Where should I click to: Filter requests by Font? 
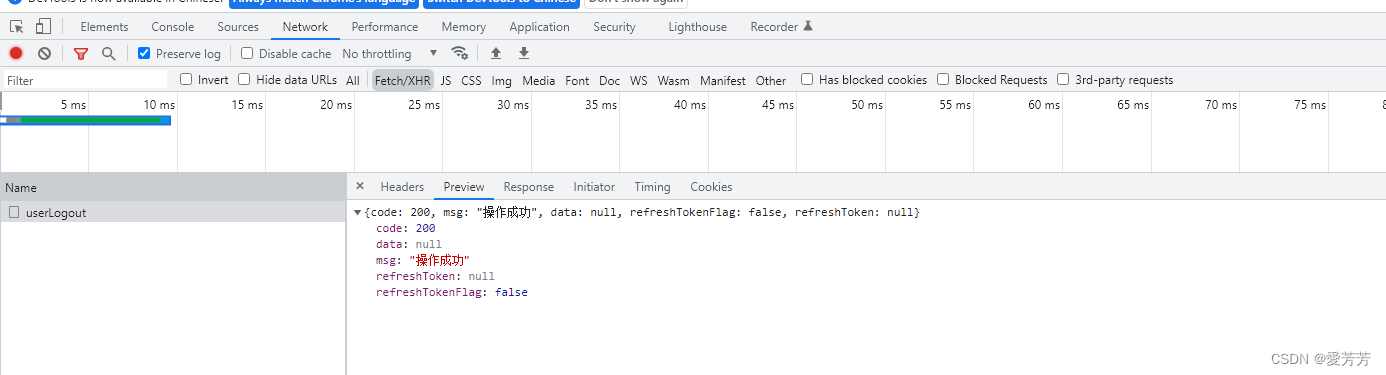coord(577,80)
